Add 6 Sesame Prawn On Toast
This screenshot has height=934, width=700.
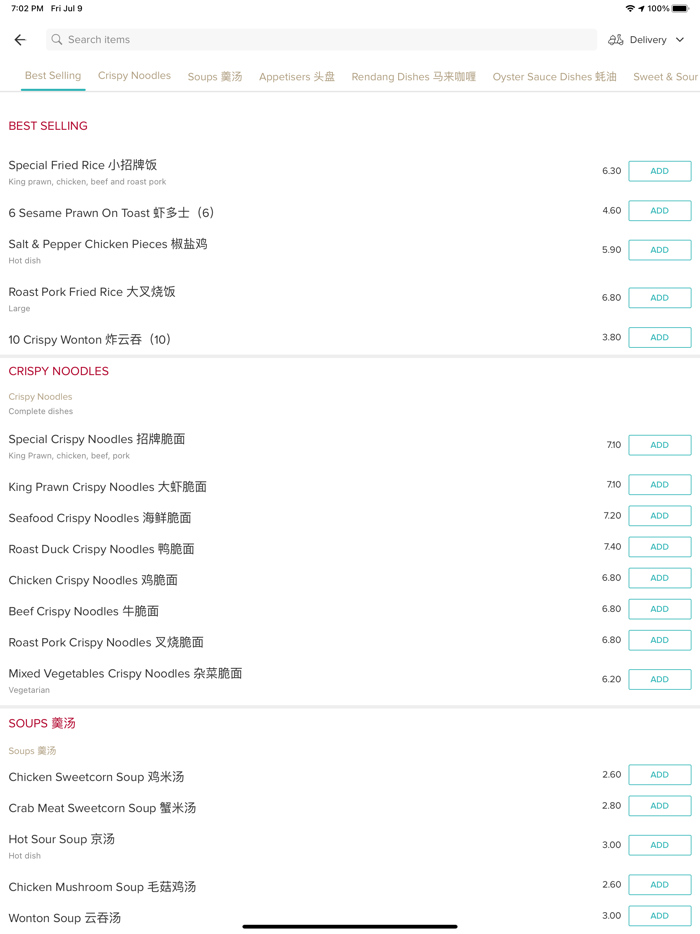[659, 211]
